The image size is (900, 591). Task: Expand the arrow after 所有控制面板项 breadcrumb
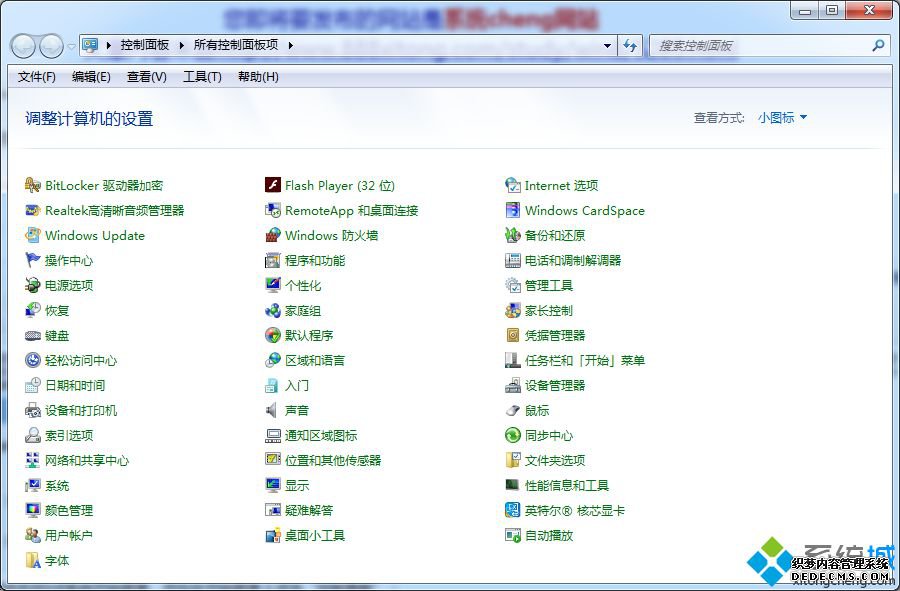[x=290, y=45]
